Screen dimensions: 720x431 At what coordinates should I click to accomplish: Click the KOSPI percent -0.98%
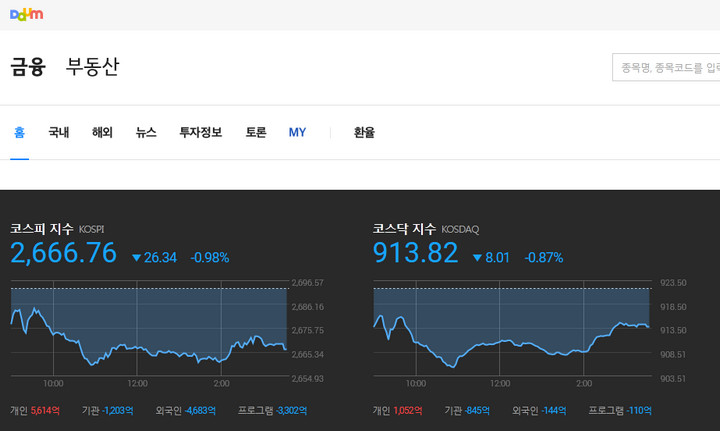click(x=210, y=257)
